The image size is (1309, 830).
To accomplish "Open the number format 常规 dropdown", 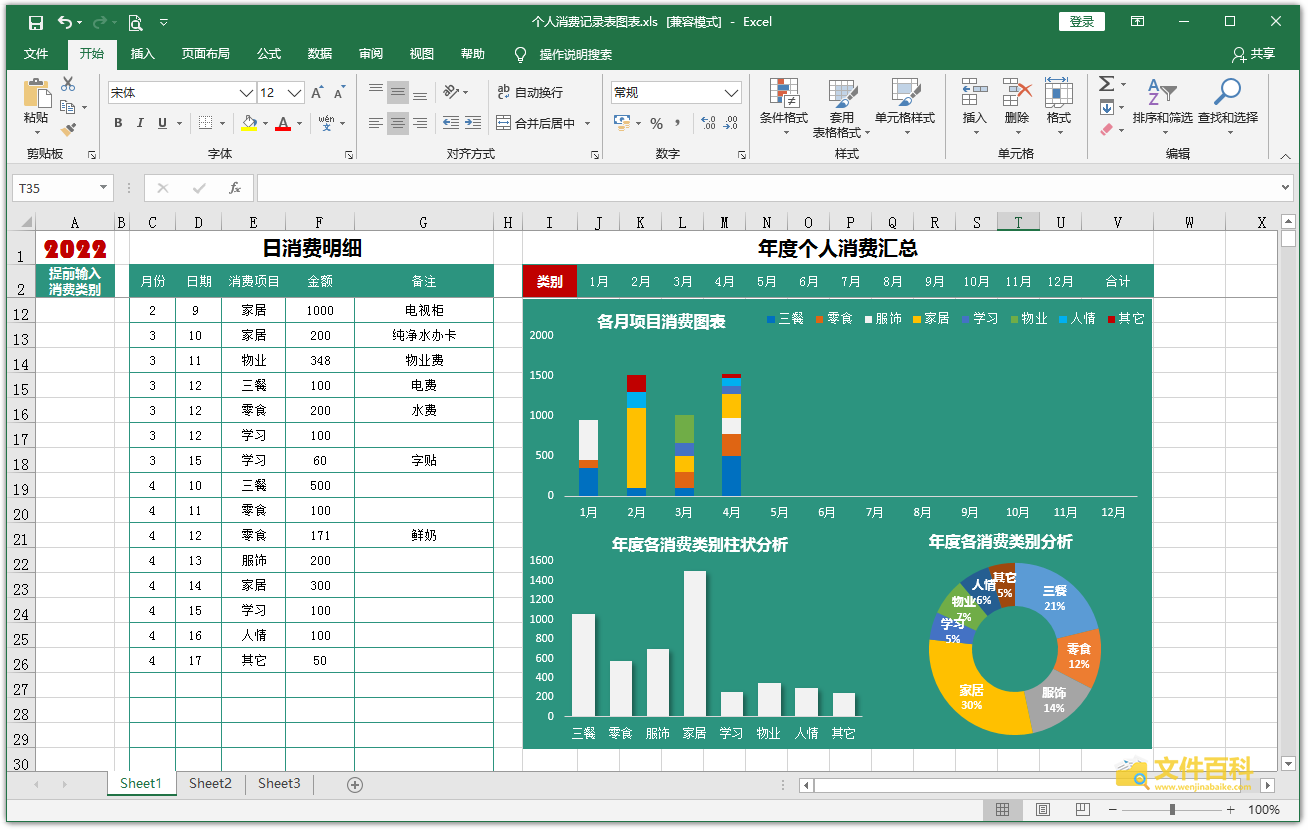I will 731,93.
